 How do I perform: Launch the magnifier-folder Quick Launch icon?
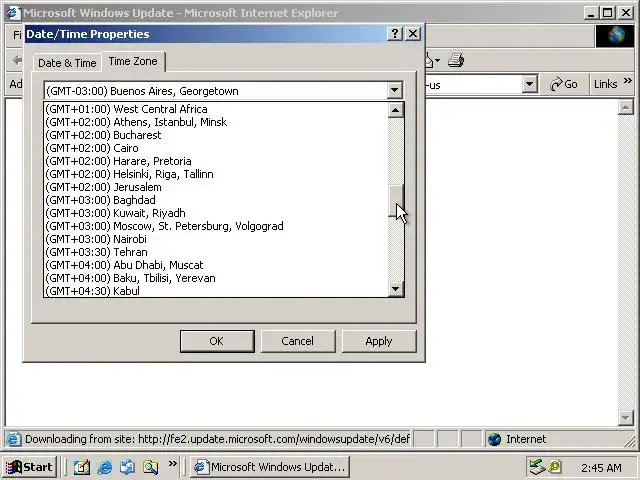(x=150, y=467)
